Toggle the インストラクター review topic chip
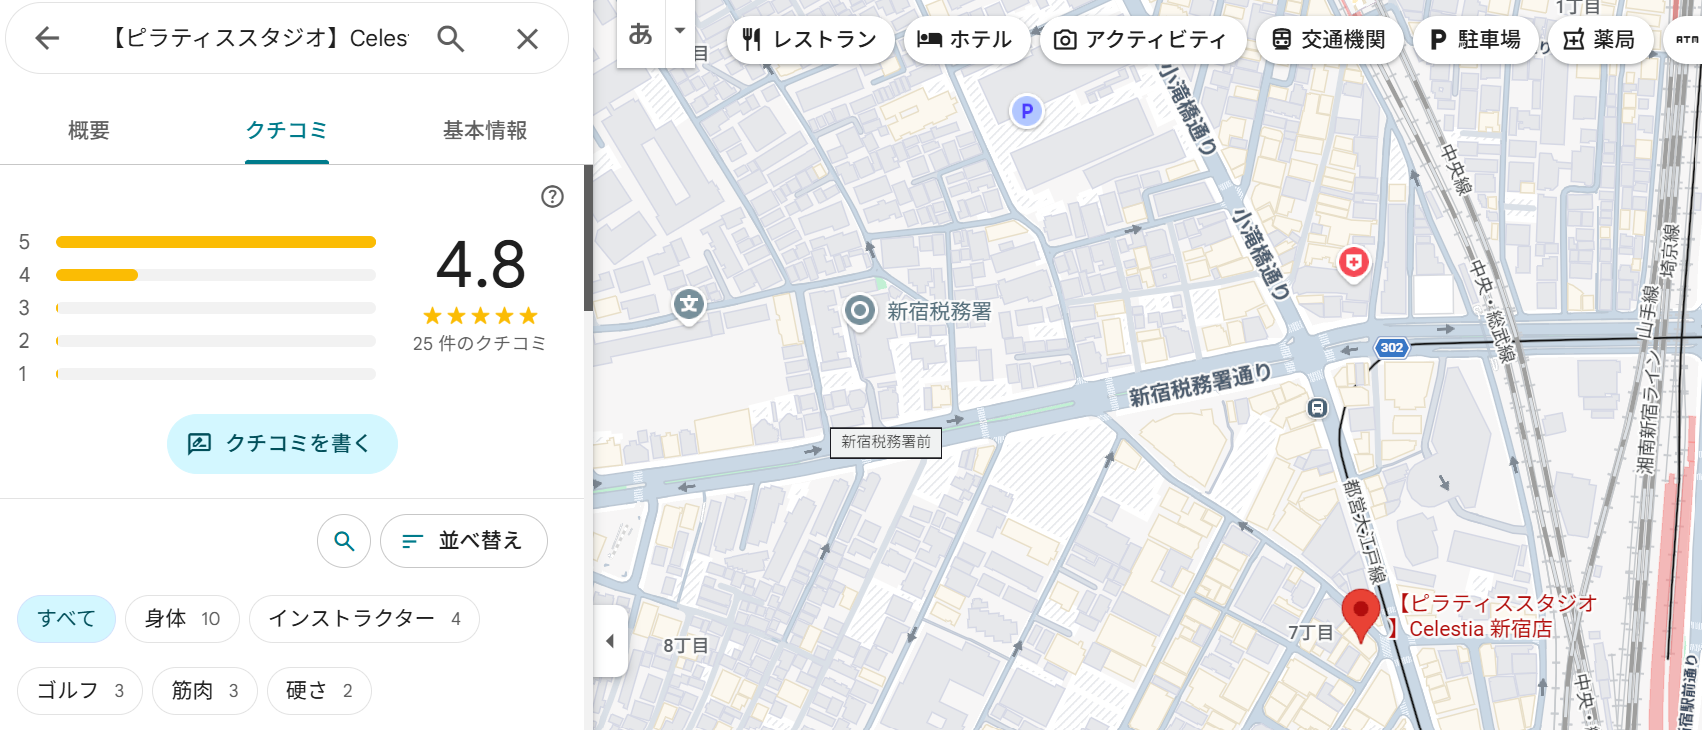 pos(364,619)
